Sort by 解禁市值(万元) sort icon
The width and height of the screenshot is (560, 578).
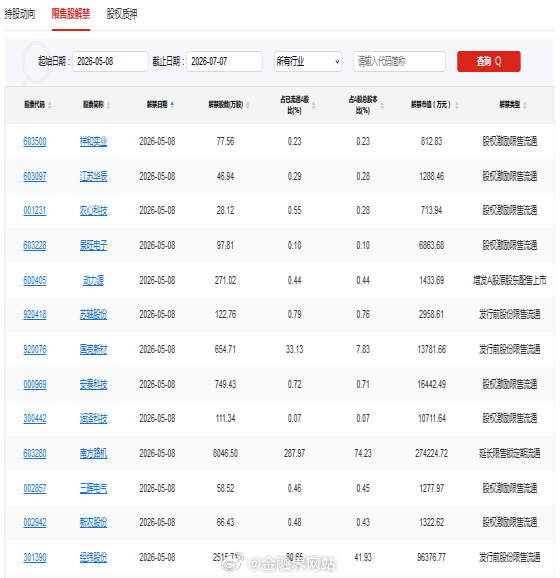pyautogui.click(x=457, y=105)
